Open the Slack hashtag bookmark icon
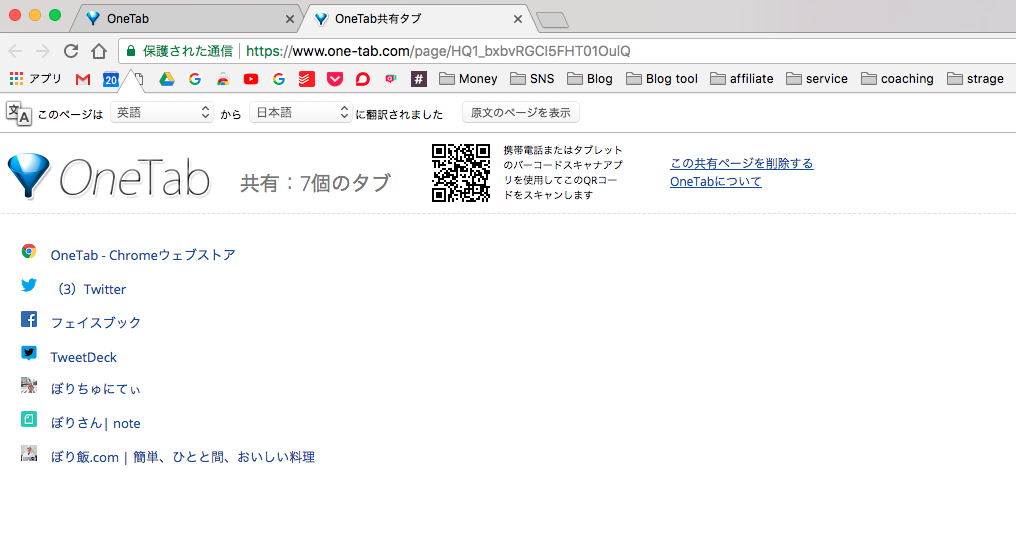 [419, 79]
